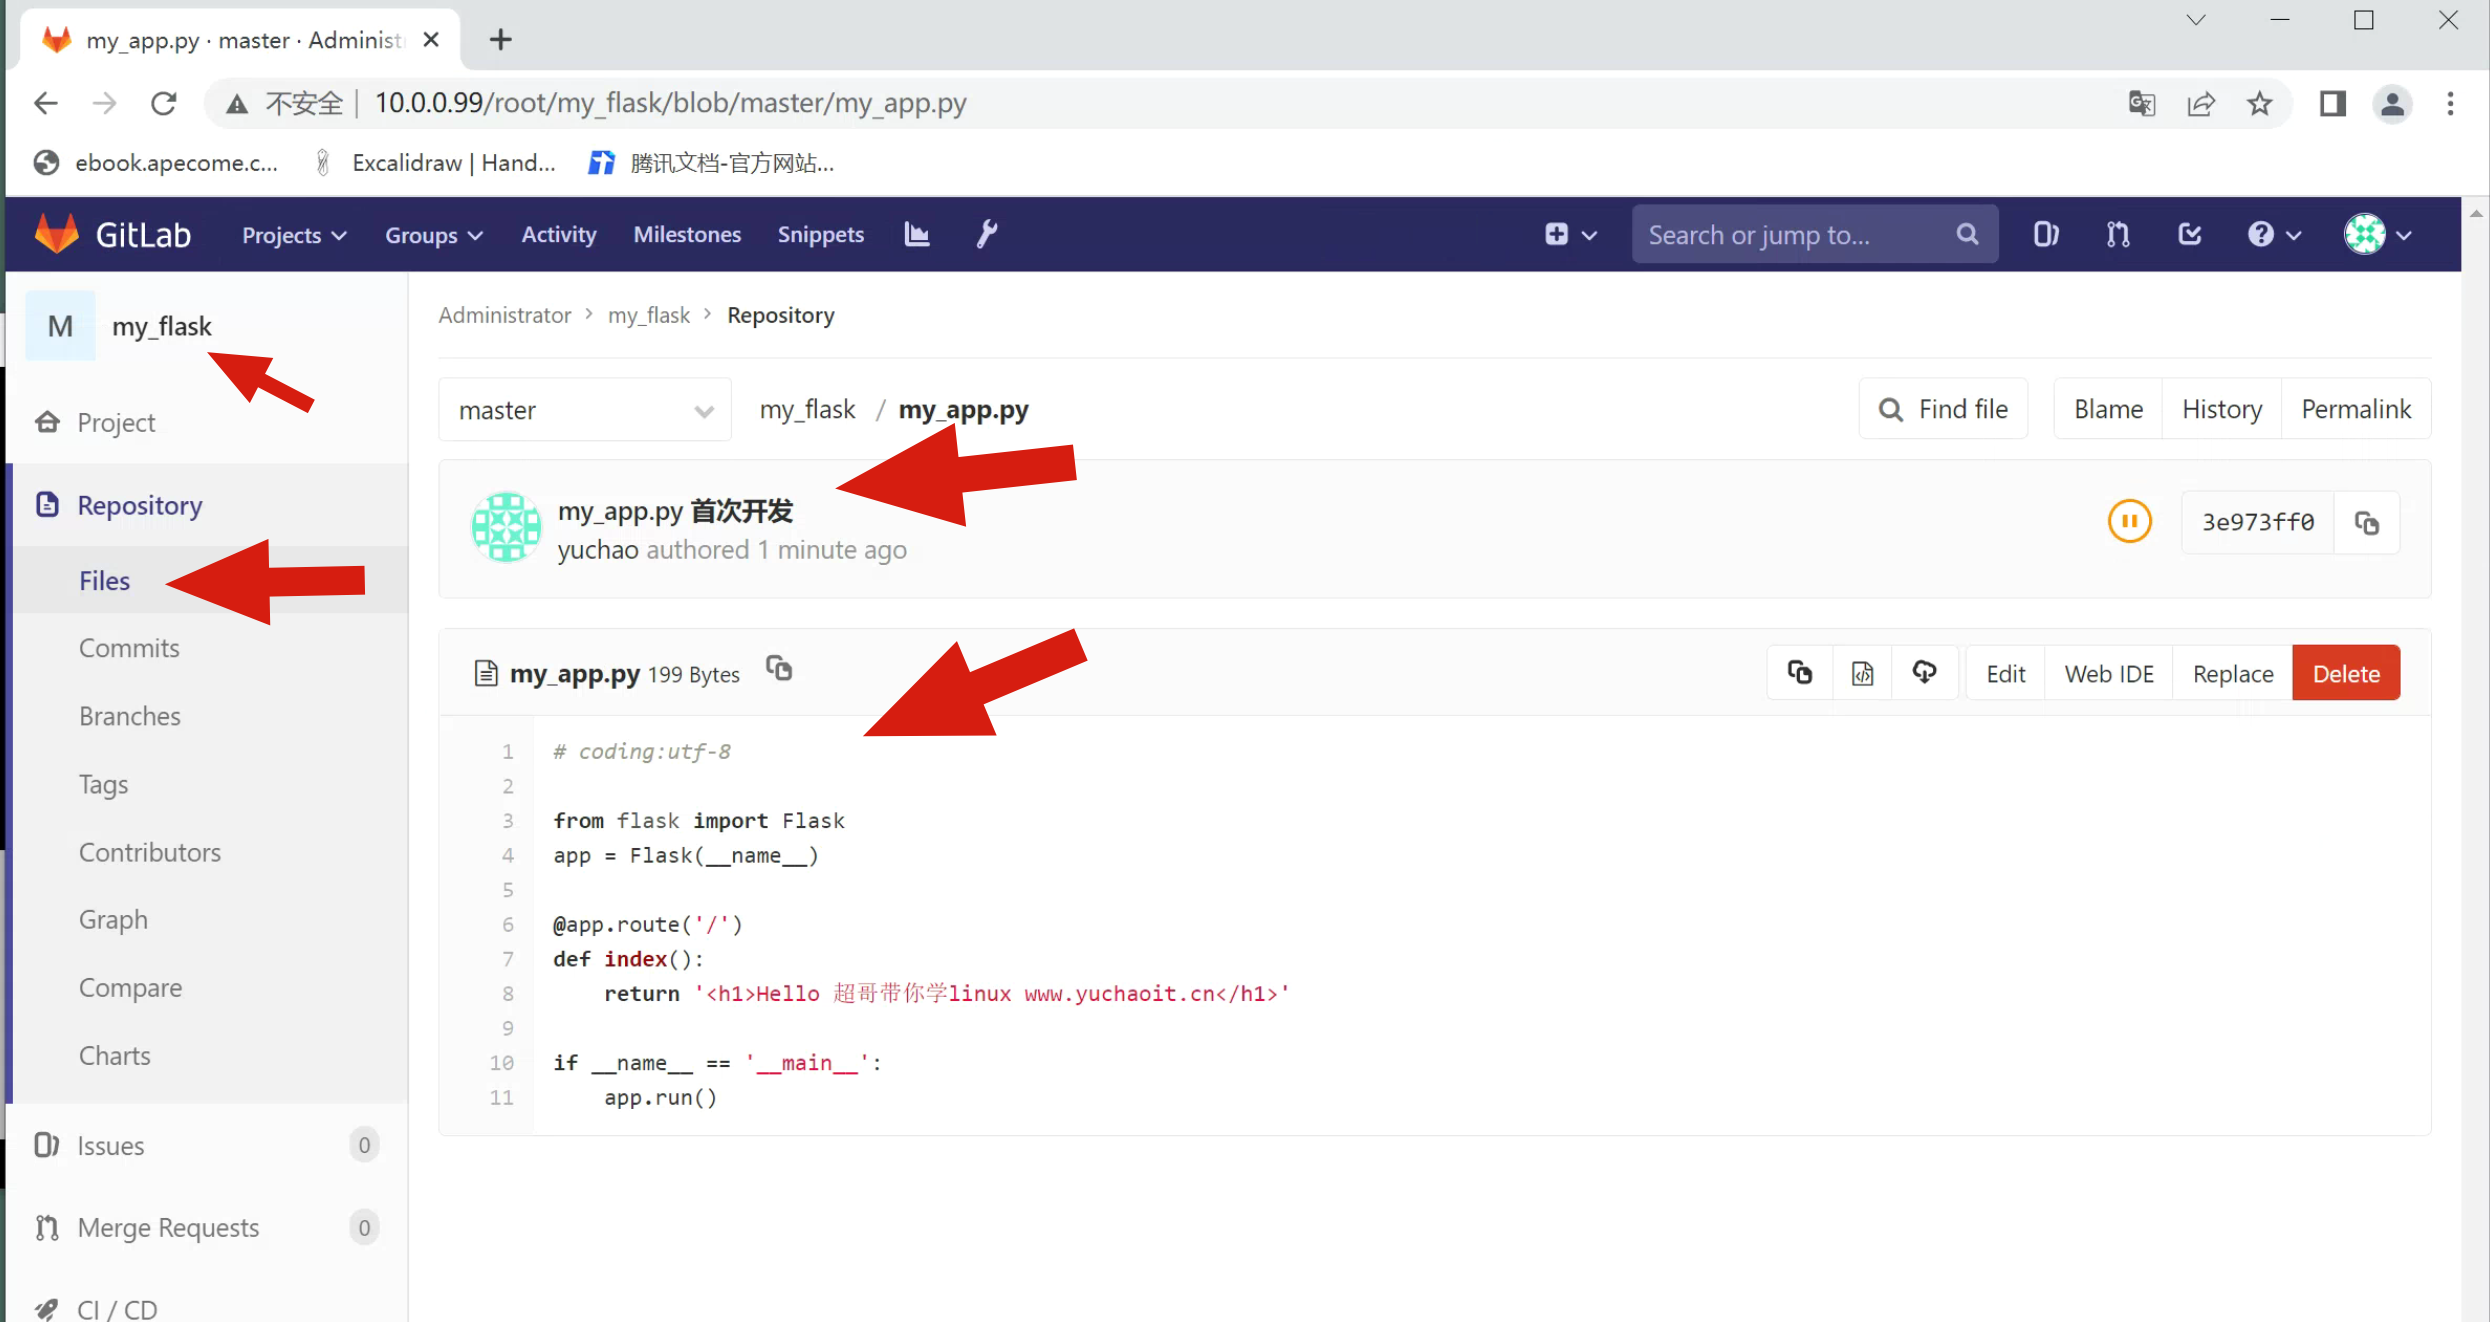Click the Blame button
This screenshot has height=1322, width=2490.
click(2108, 409)
